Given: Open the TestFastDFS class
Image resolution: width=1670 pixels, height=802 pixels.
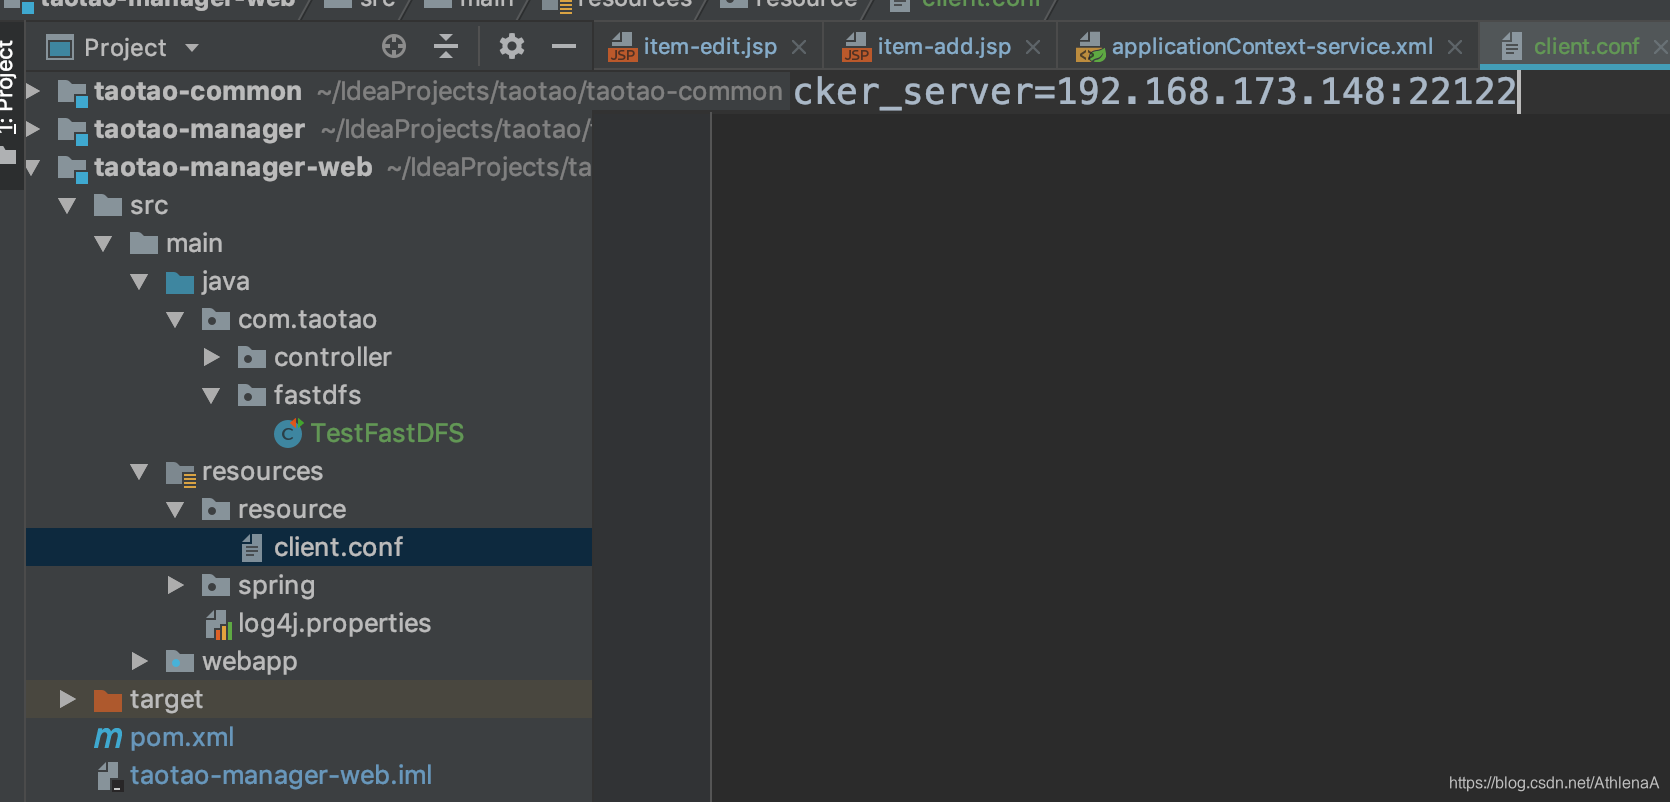Looking at the screenshot, I should click(x=387, y=433).
